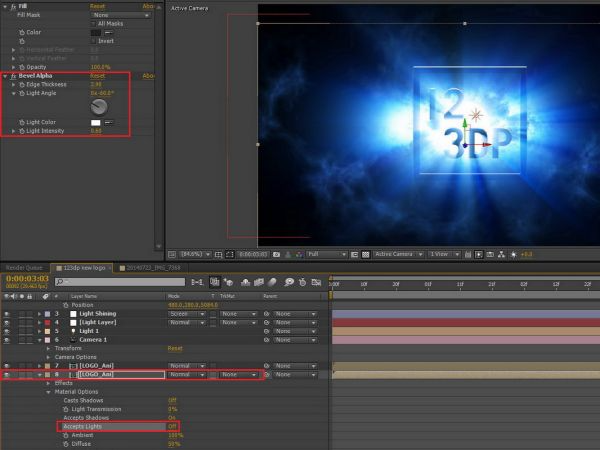
Task: Toggle the All Masks checkbox
Action: (x=93, y=24)
